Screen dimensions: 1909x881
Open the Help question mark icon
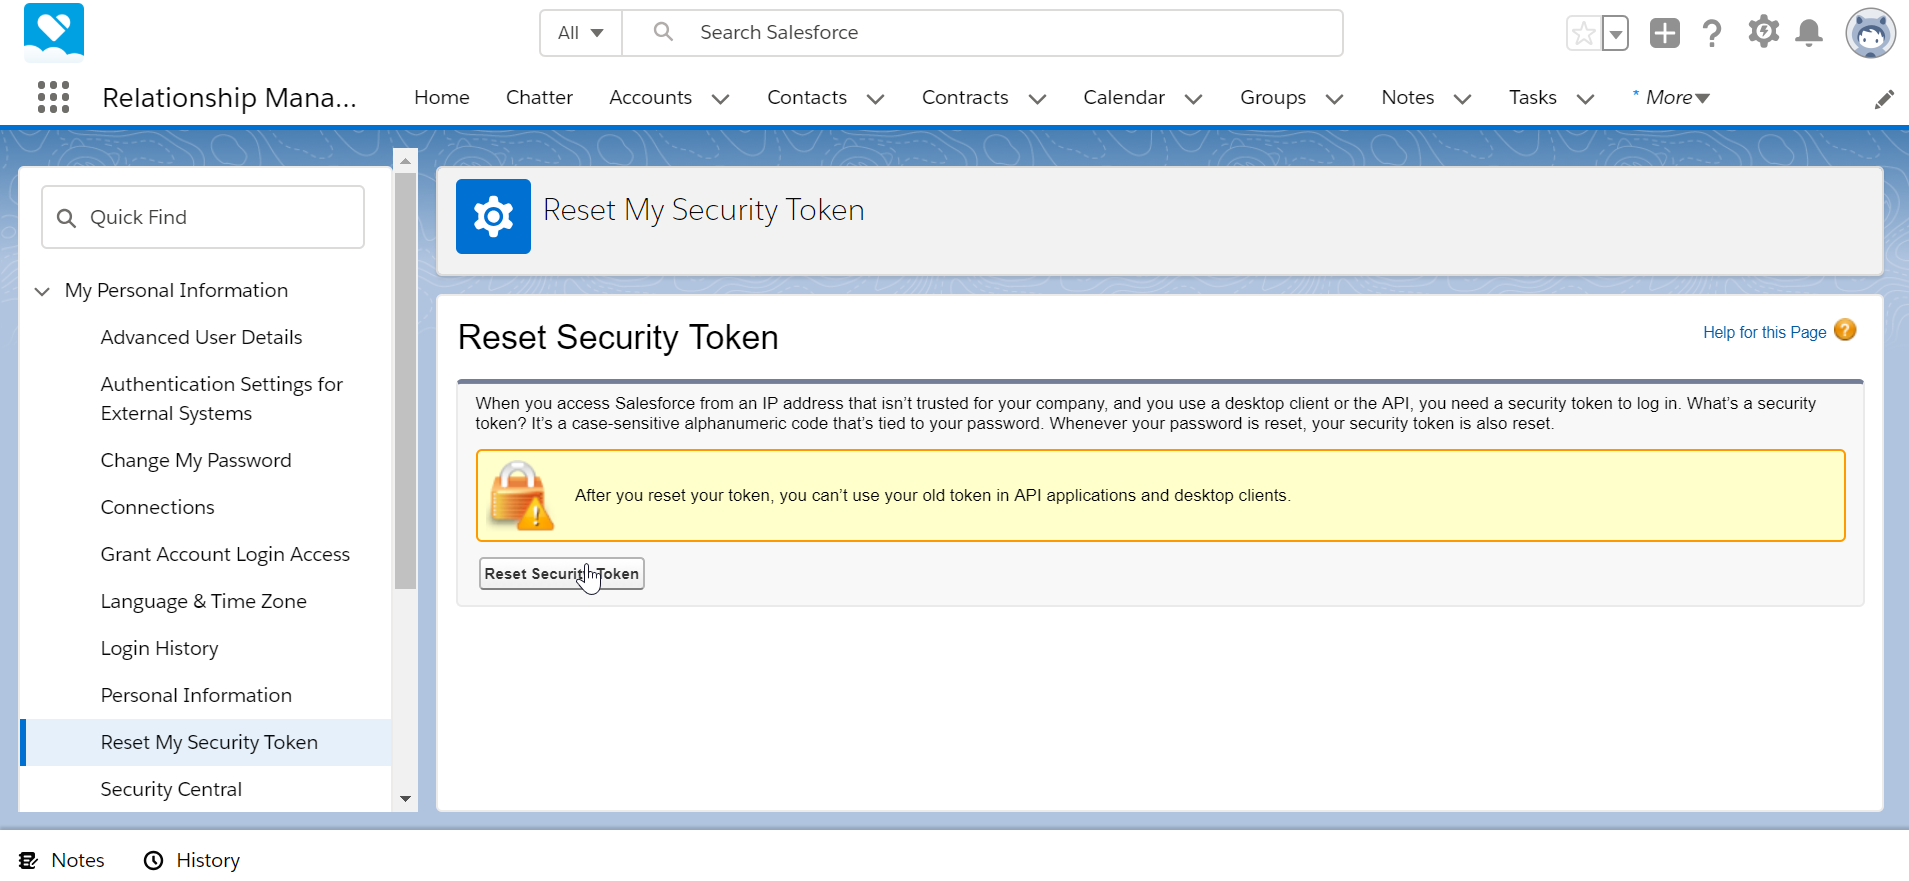coord(1712,33)
